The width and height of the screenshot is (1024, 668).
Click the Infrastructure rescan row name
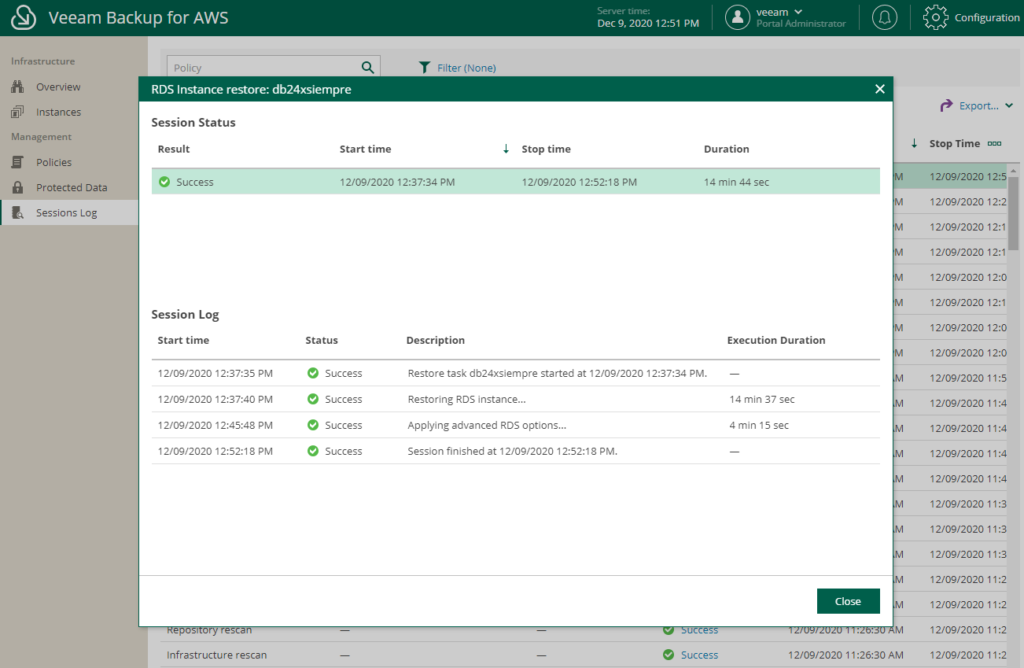[x=216, y=655]
